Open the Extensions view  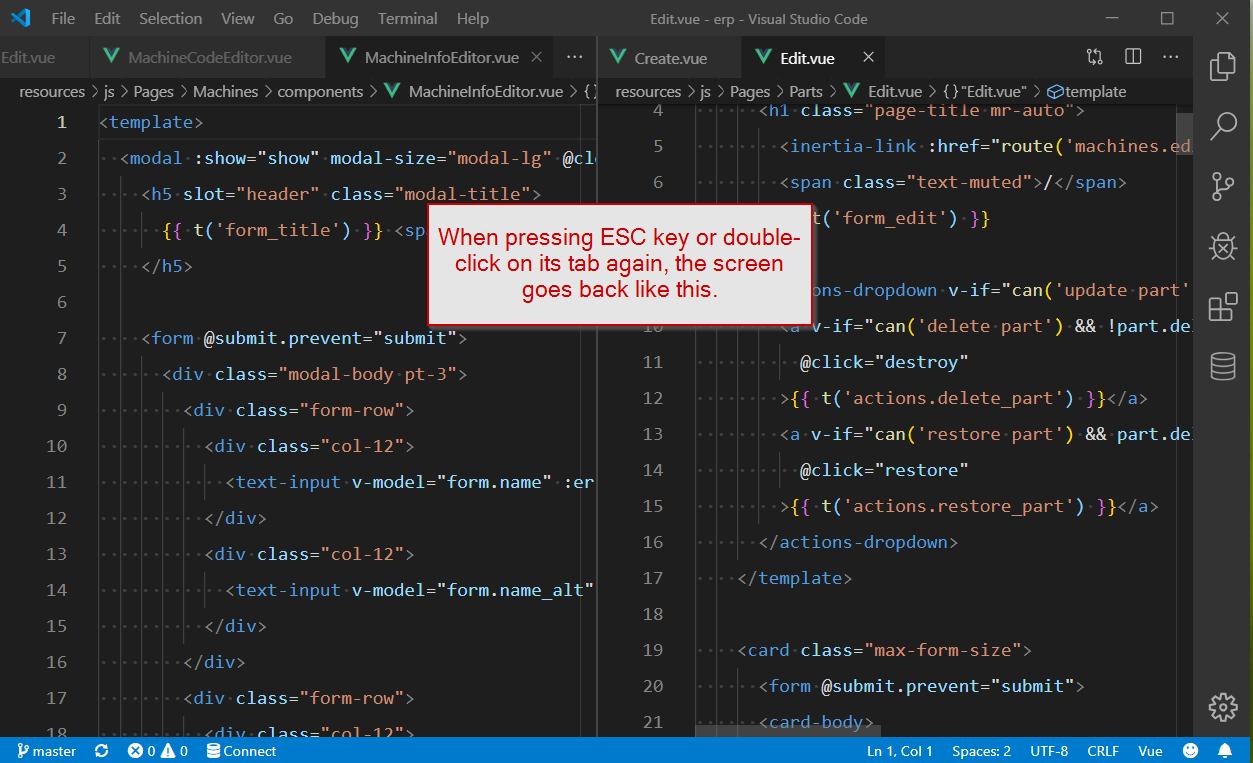point(1222,307)
